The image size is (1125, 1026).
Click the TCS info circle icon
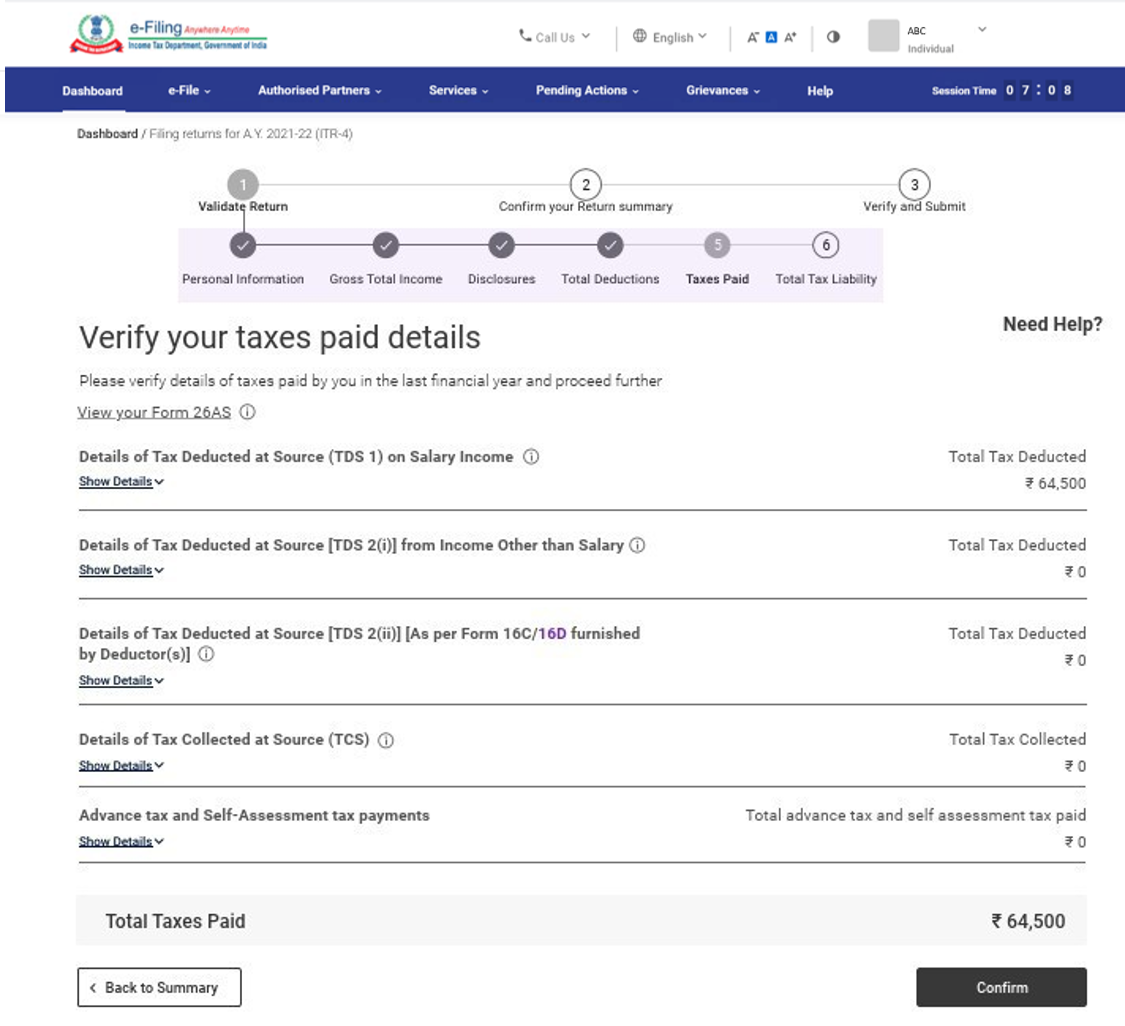(x=386, y=741)
